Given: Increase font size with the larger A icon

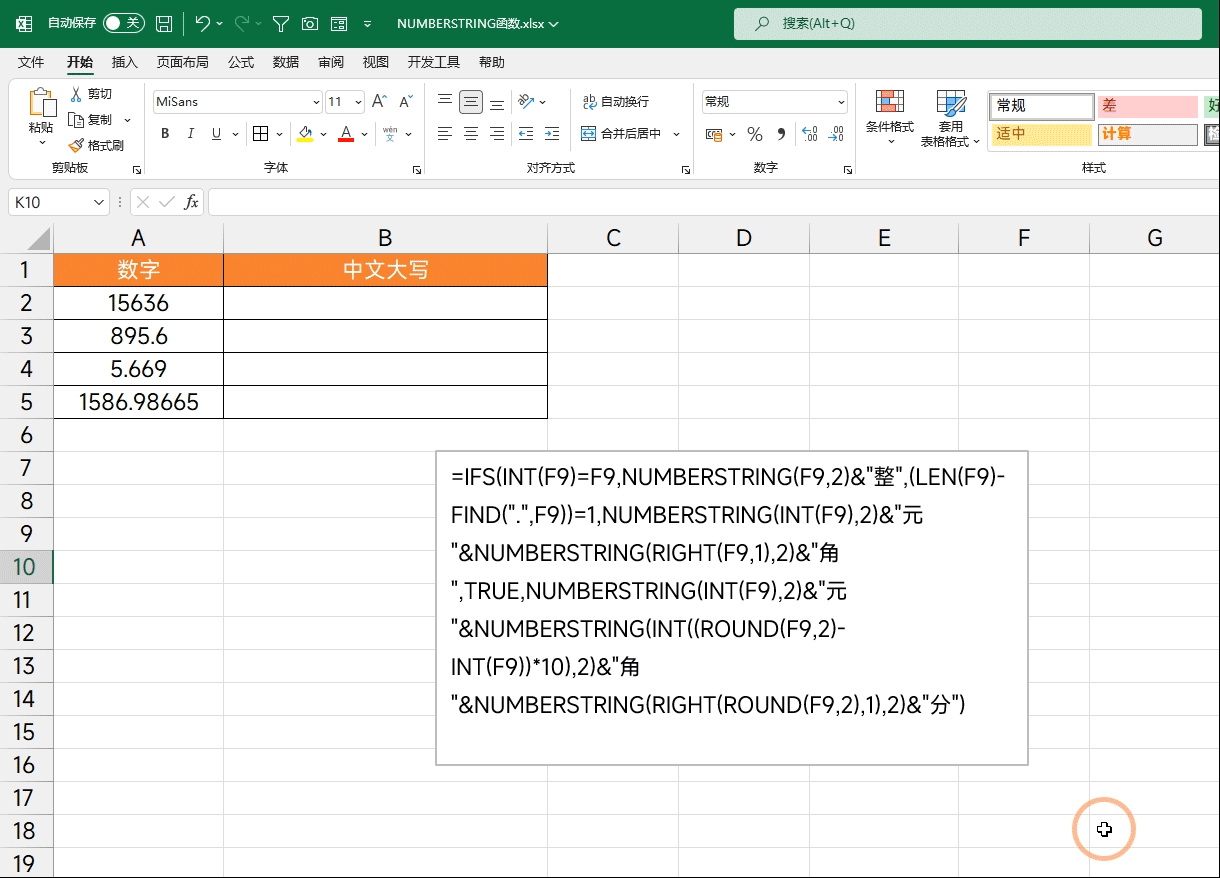Looking at the screenshot, I should [x=379, y=101].
